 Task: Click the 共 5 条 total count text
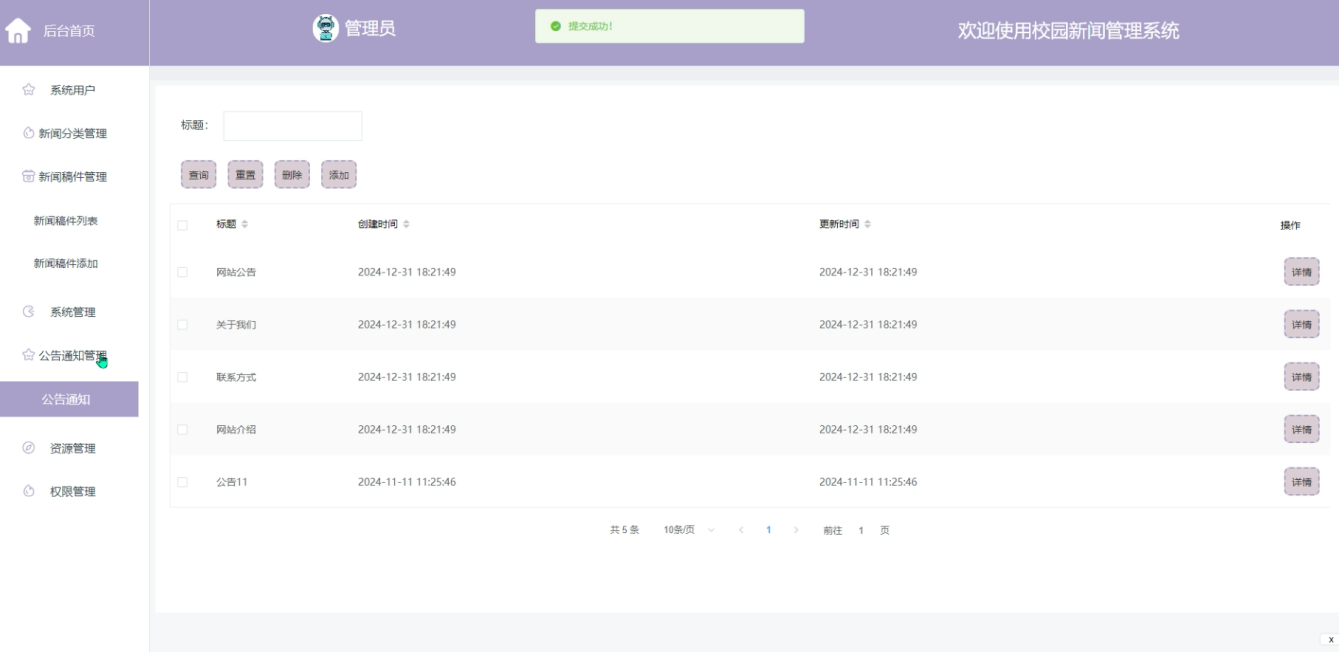click(x=624, y=530)
